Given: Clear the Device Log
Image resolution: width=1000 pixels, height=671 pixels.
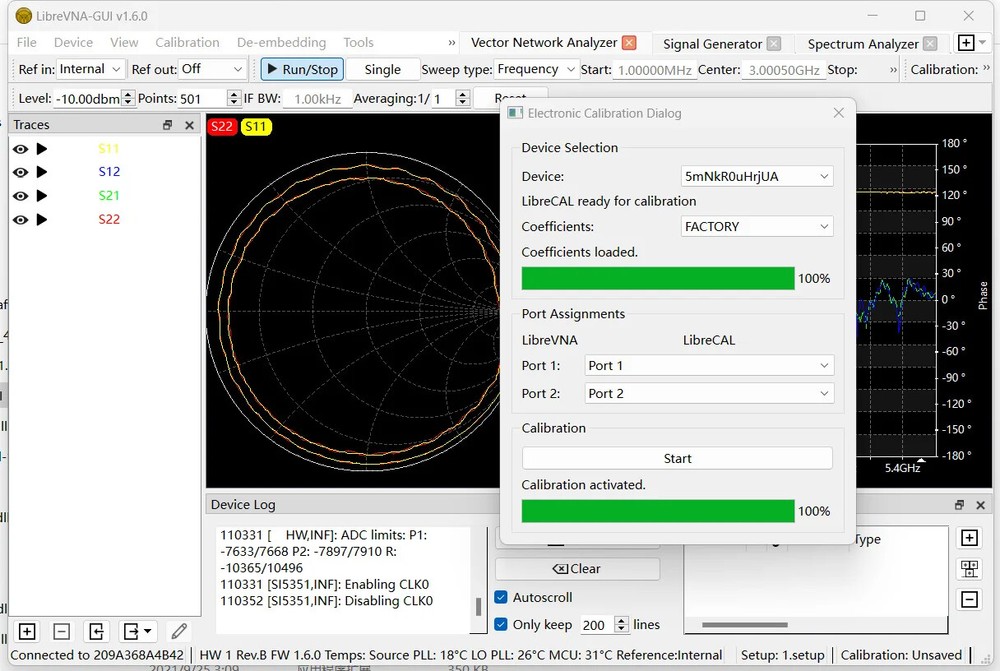Looking at the screenshot, I should tap(577, 568).
